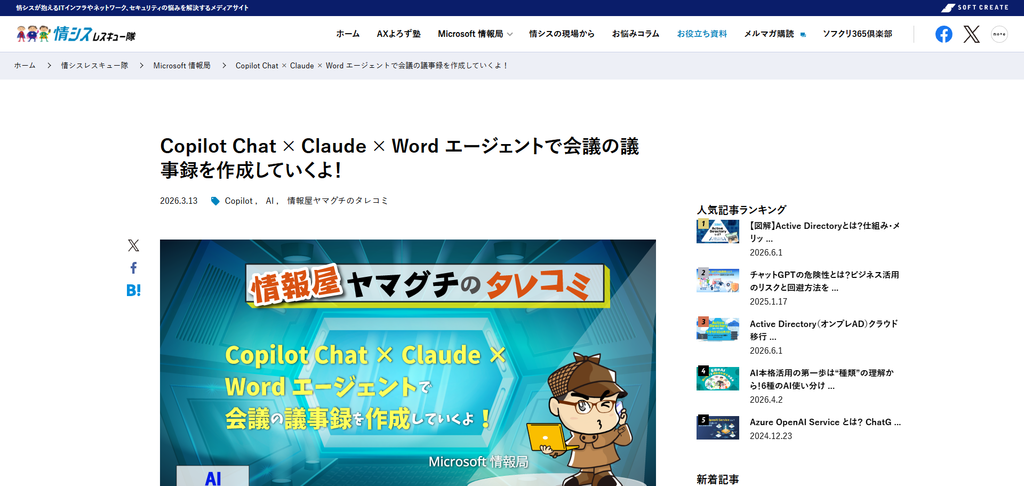The image size is (1024, 486).
Task: Open the 情シスレスキュー隊 site logo
Action: click(x=76, y=34)
